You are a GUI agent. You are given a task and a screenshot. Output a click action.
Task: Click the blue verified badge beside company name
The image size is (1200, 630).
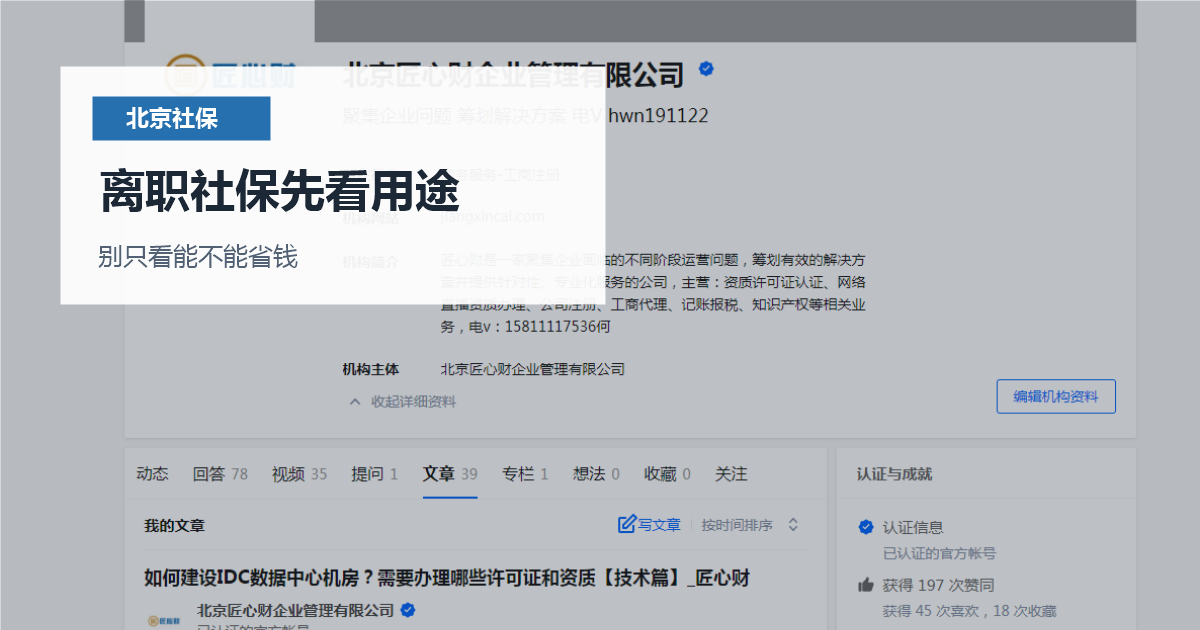click(x=706, y=70)
